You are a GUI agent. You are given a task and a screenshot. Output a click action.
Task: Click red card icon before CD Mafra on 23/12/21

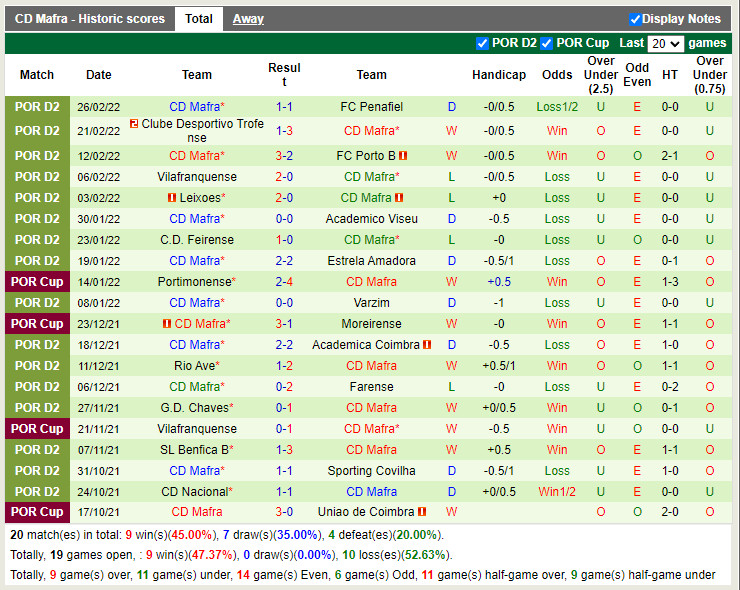point(167,324)
